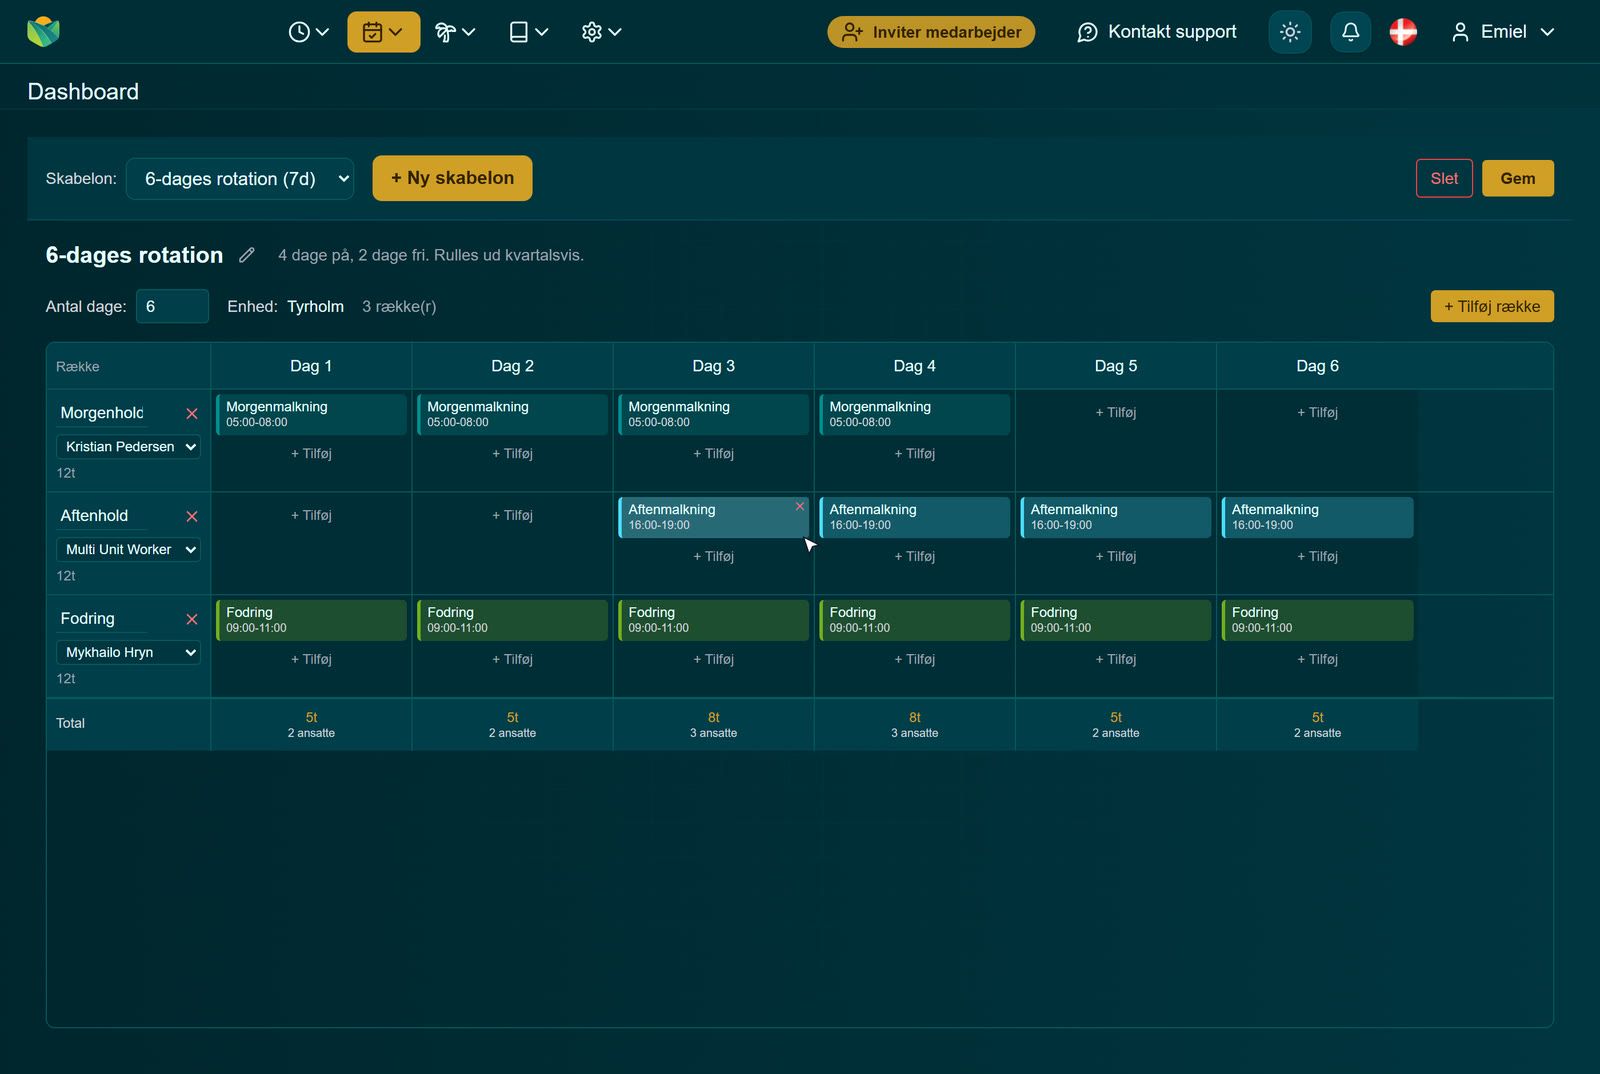
Task: Add another shift under Fodring Dag 3
Action: pos(713,660)
